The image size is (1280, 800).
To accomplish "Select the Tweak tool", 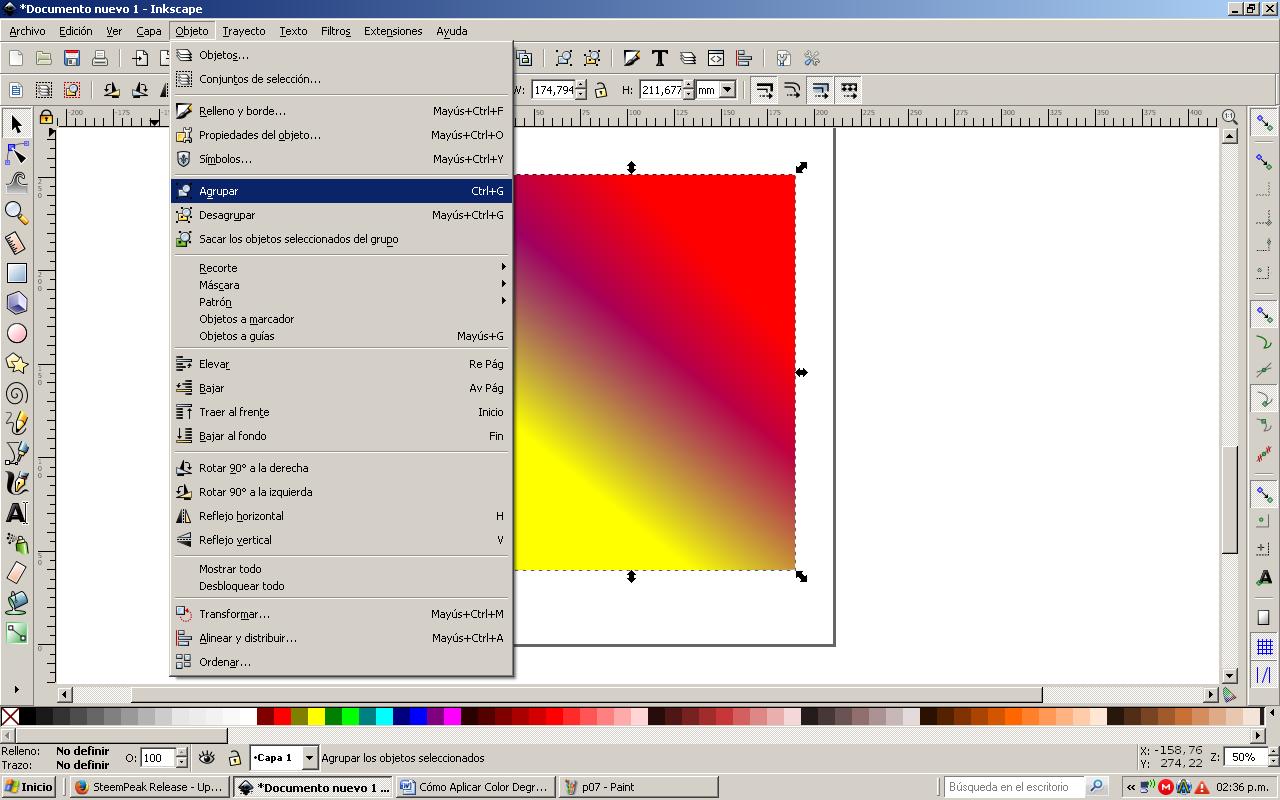I will click(x=16, y=182).
